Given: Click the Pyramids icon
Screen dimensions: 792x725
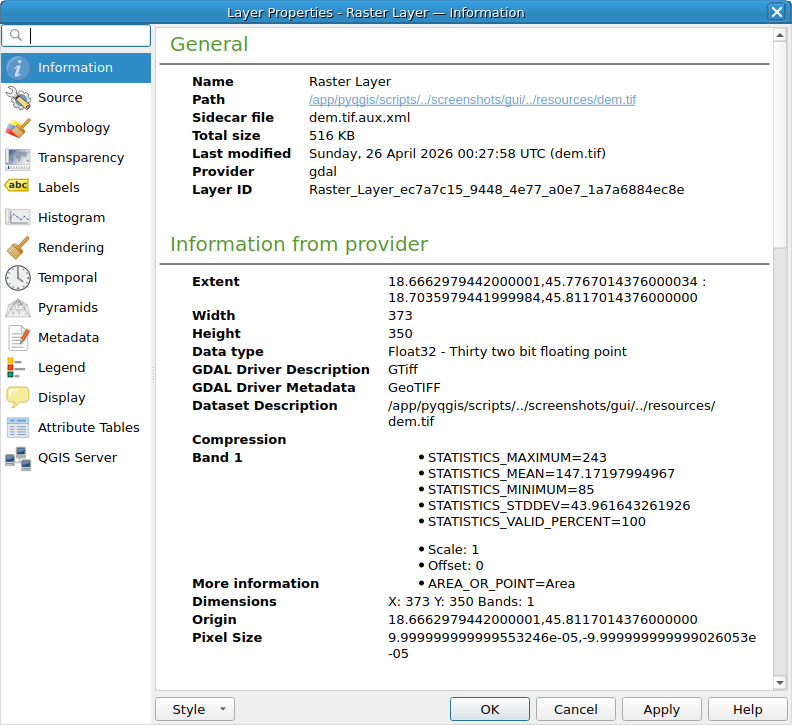Looking at the screenshot, I should click(x=18, y=308).
